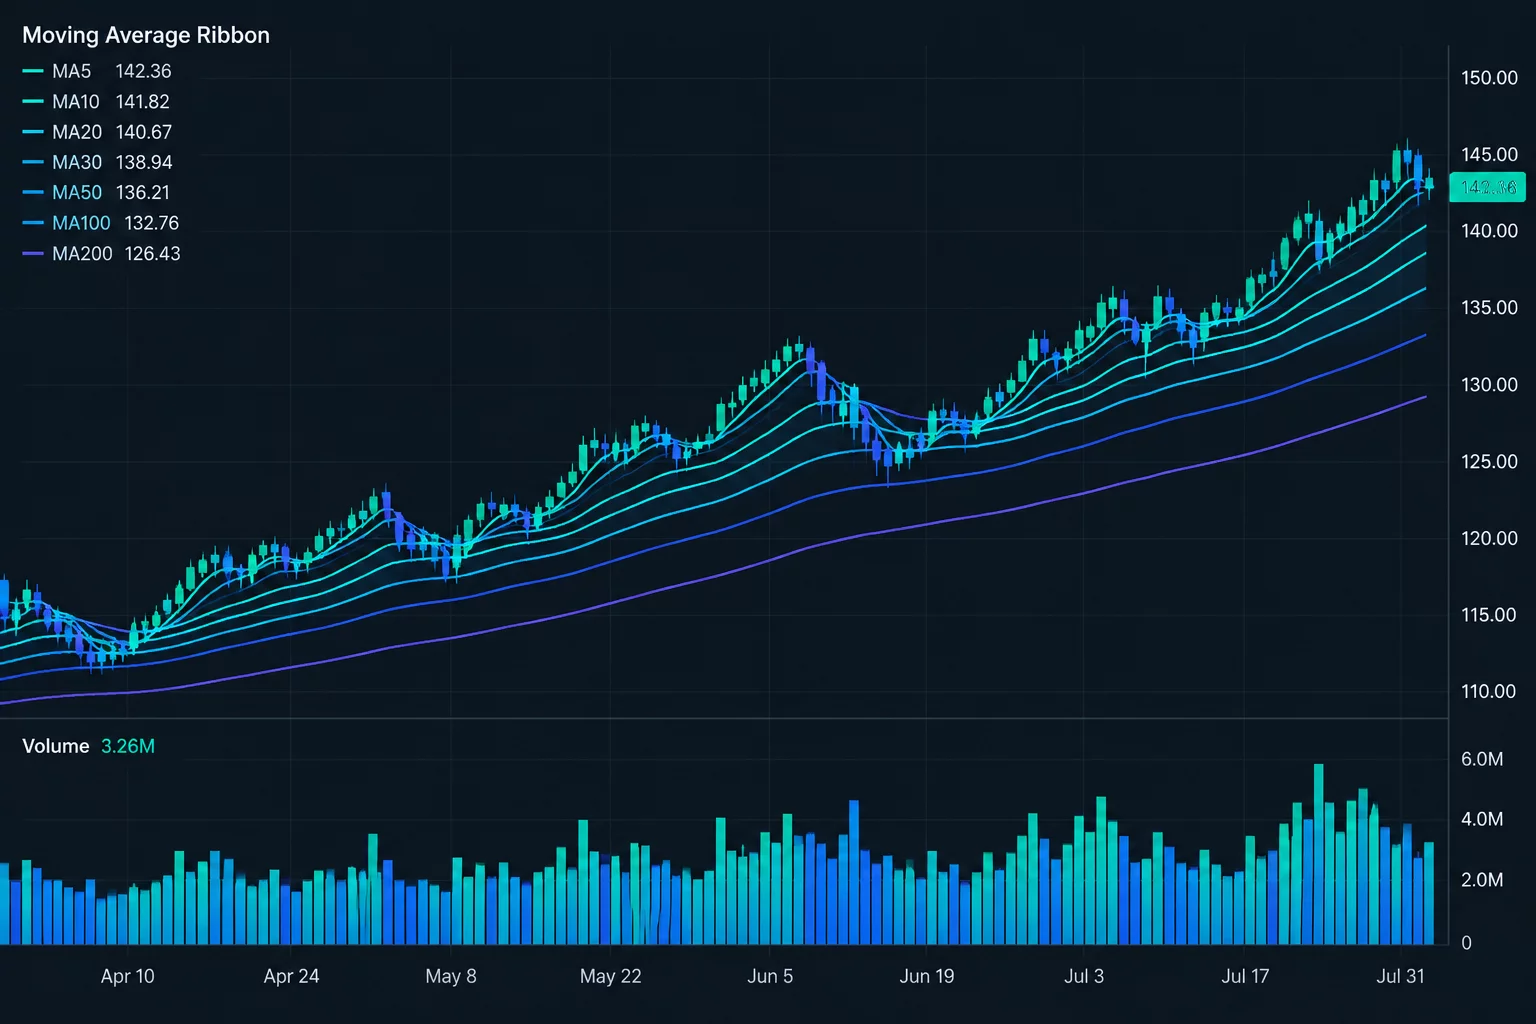Select the MA100 legend label
The image size is (1536, 1024).
pos(81,223)
